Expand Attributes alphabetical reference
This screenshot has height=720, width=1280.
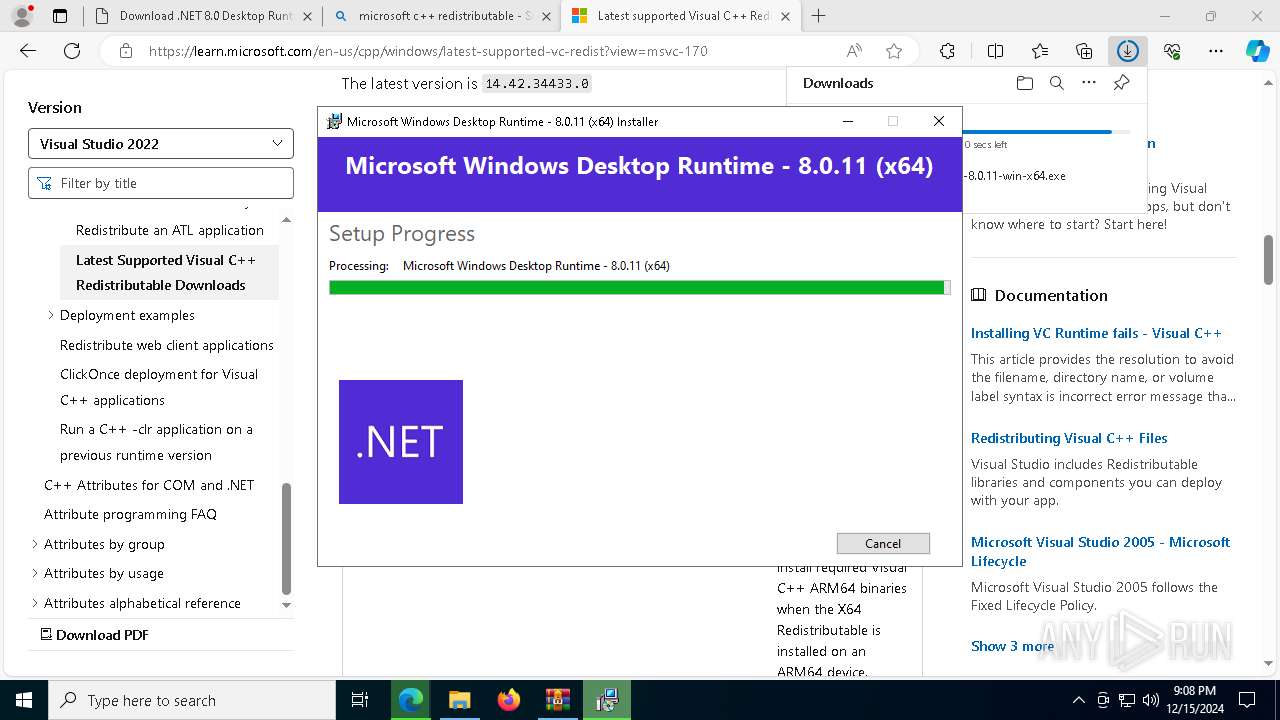35,603
